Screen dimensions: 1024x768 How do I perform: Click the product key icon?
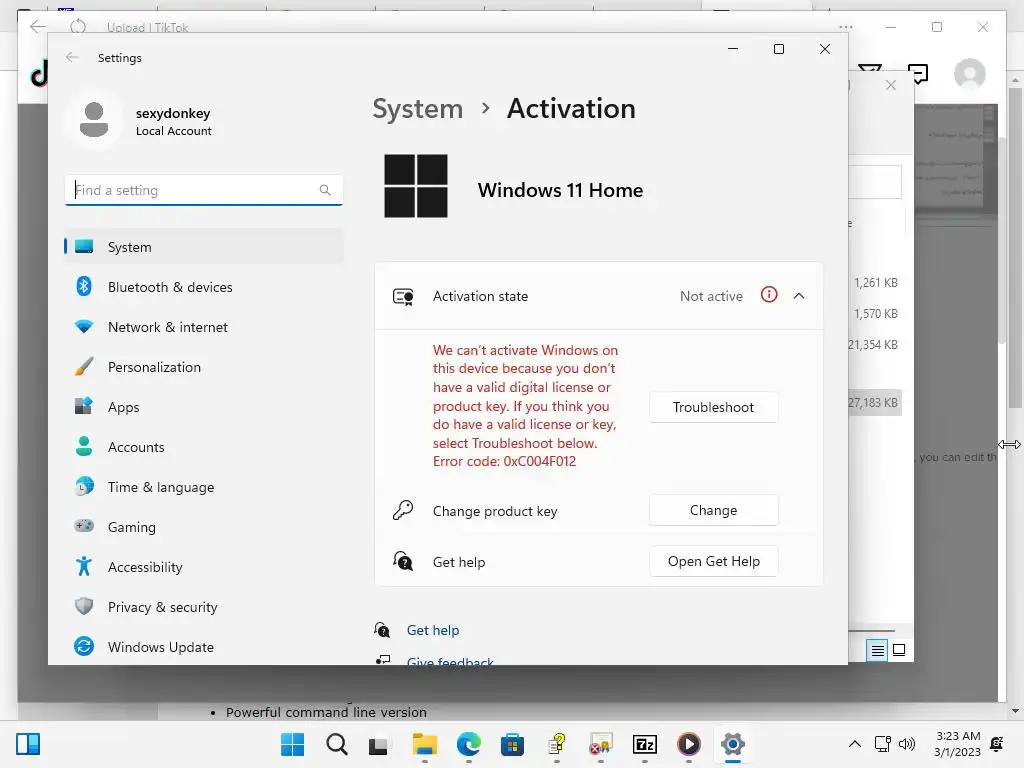403,510
